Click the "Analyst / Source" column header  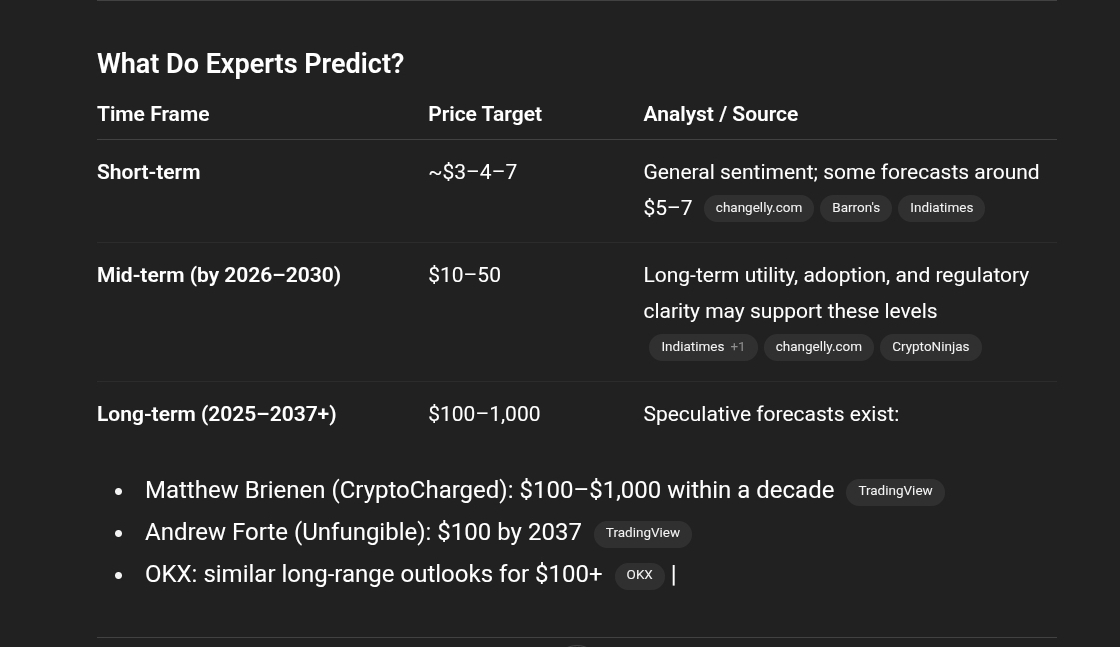pos(720,114)
